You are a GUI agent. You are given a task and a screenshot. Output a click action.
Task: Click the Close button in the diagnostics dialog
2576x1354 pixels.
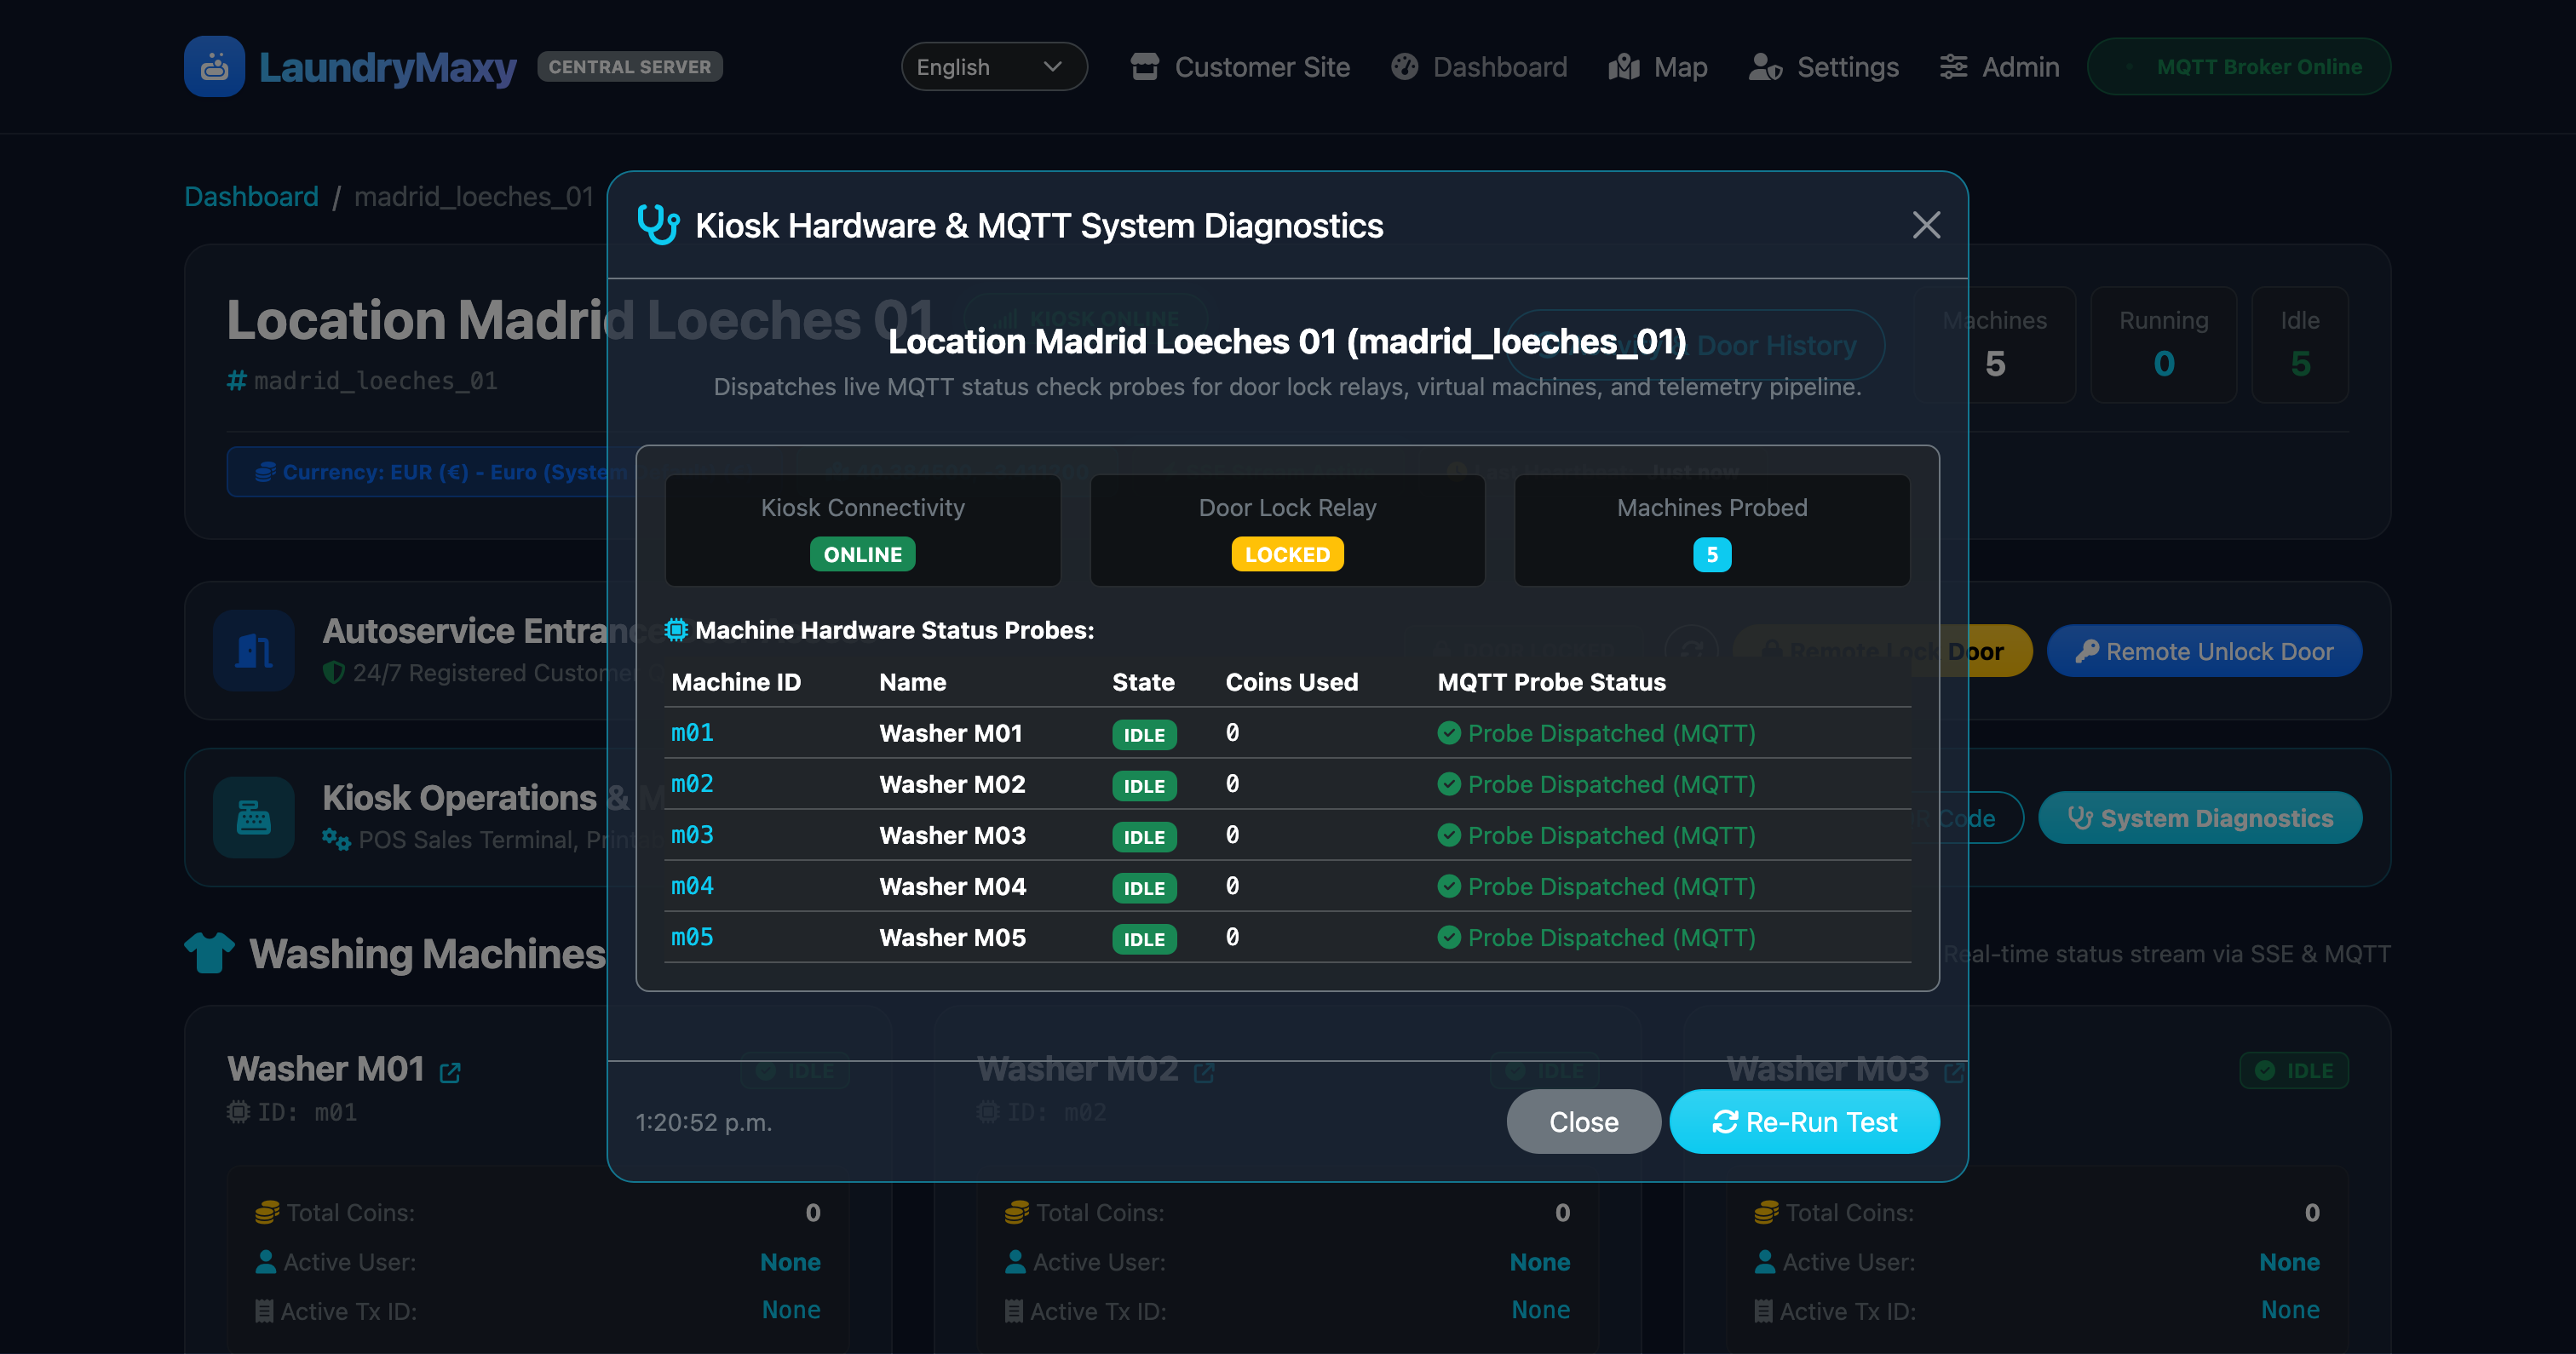tap(1583, 1121)
